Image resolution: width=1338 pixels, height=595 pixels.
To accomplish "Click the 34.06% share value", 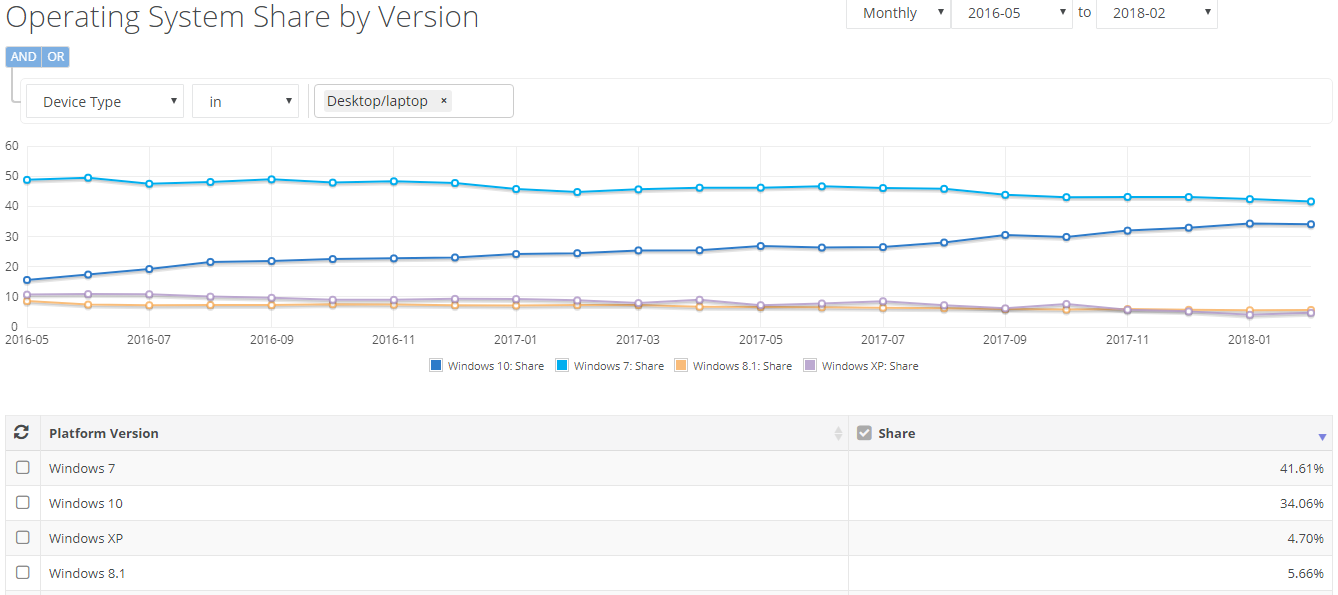I will point(1302,503).
